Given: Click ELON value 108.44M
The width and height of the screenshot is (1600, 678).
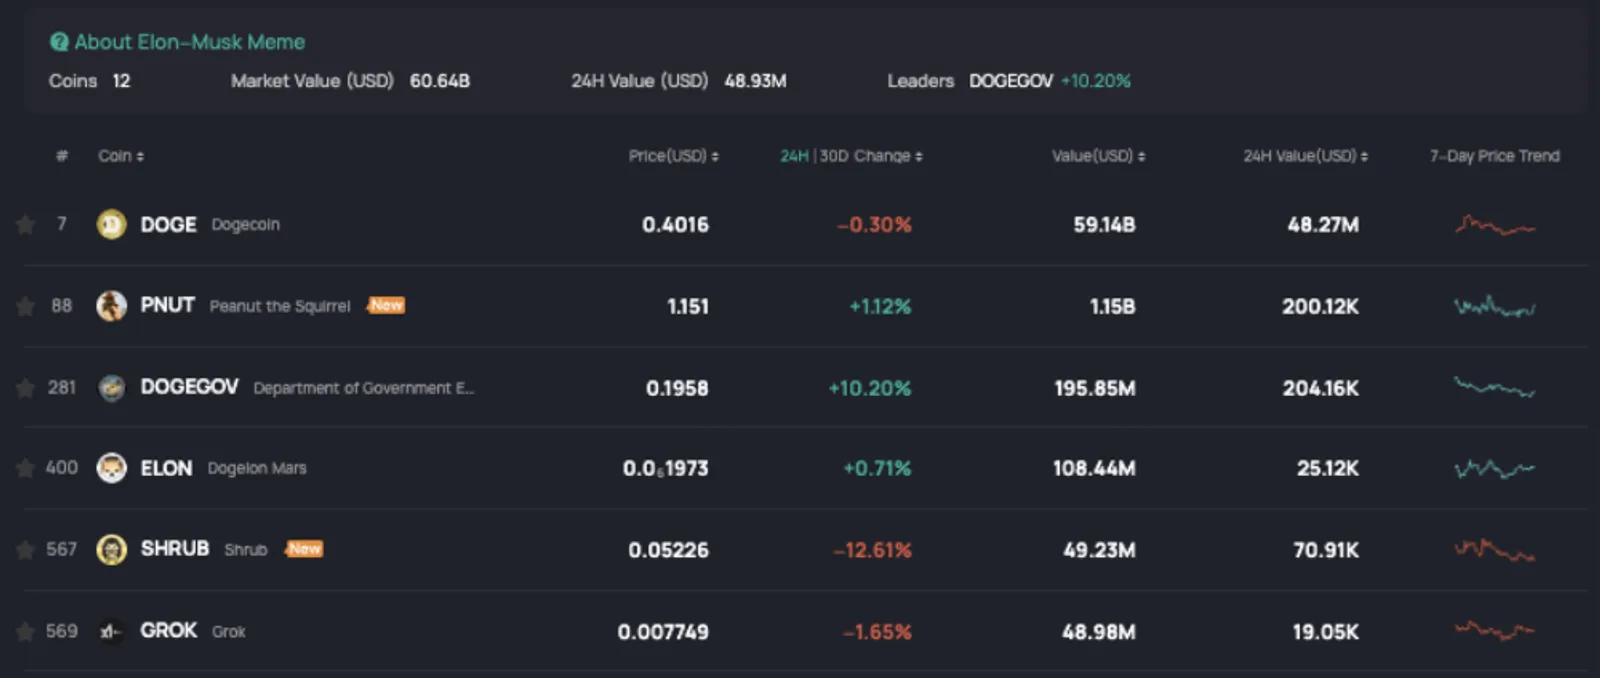Looking at the screenshot, I should pyautogui.click(x=1094, y=468).
